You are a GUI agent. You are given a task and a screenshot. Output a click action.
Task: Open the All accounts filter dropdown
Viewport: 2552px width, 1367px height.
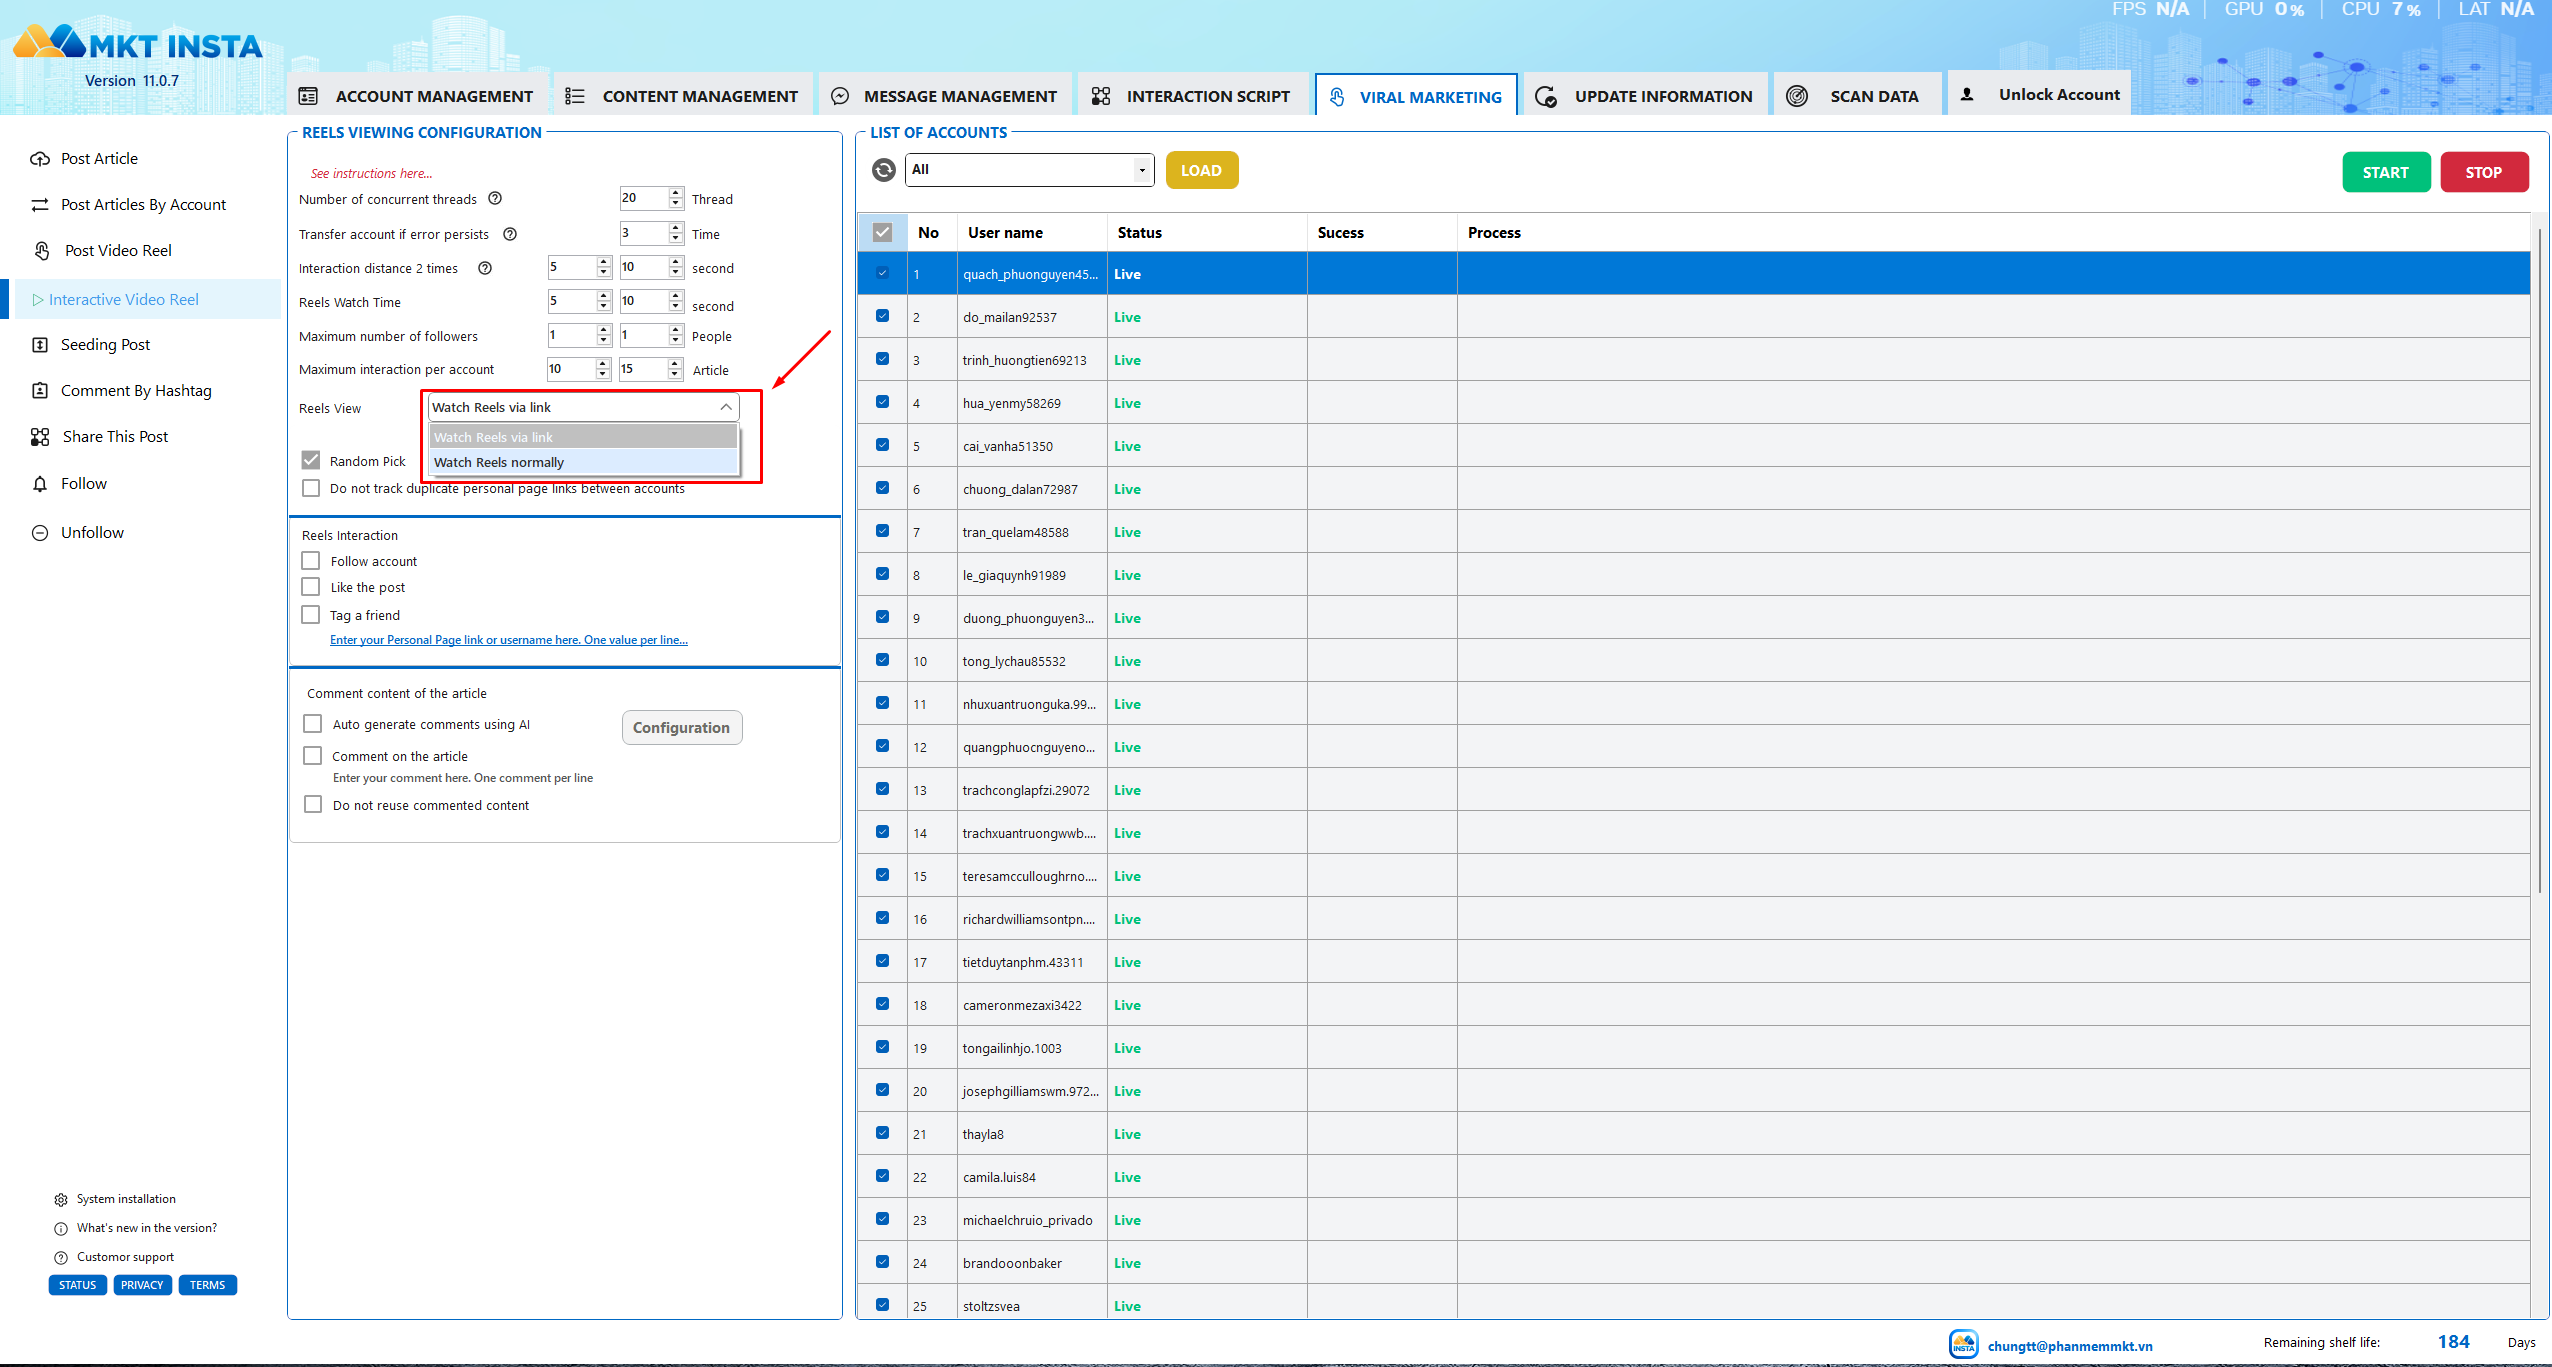[x=1030, y=170]
